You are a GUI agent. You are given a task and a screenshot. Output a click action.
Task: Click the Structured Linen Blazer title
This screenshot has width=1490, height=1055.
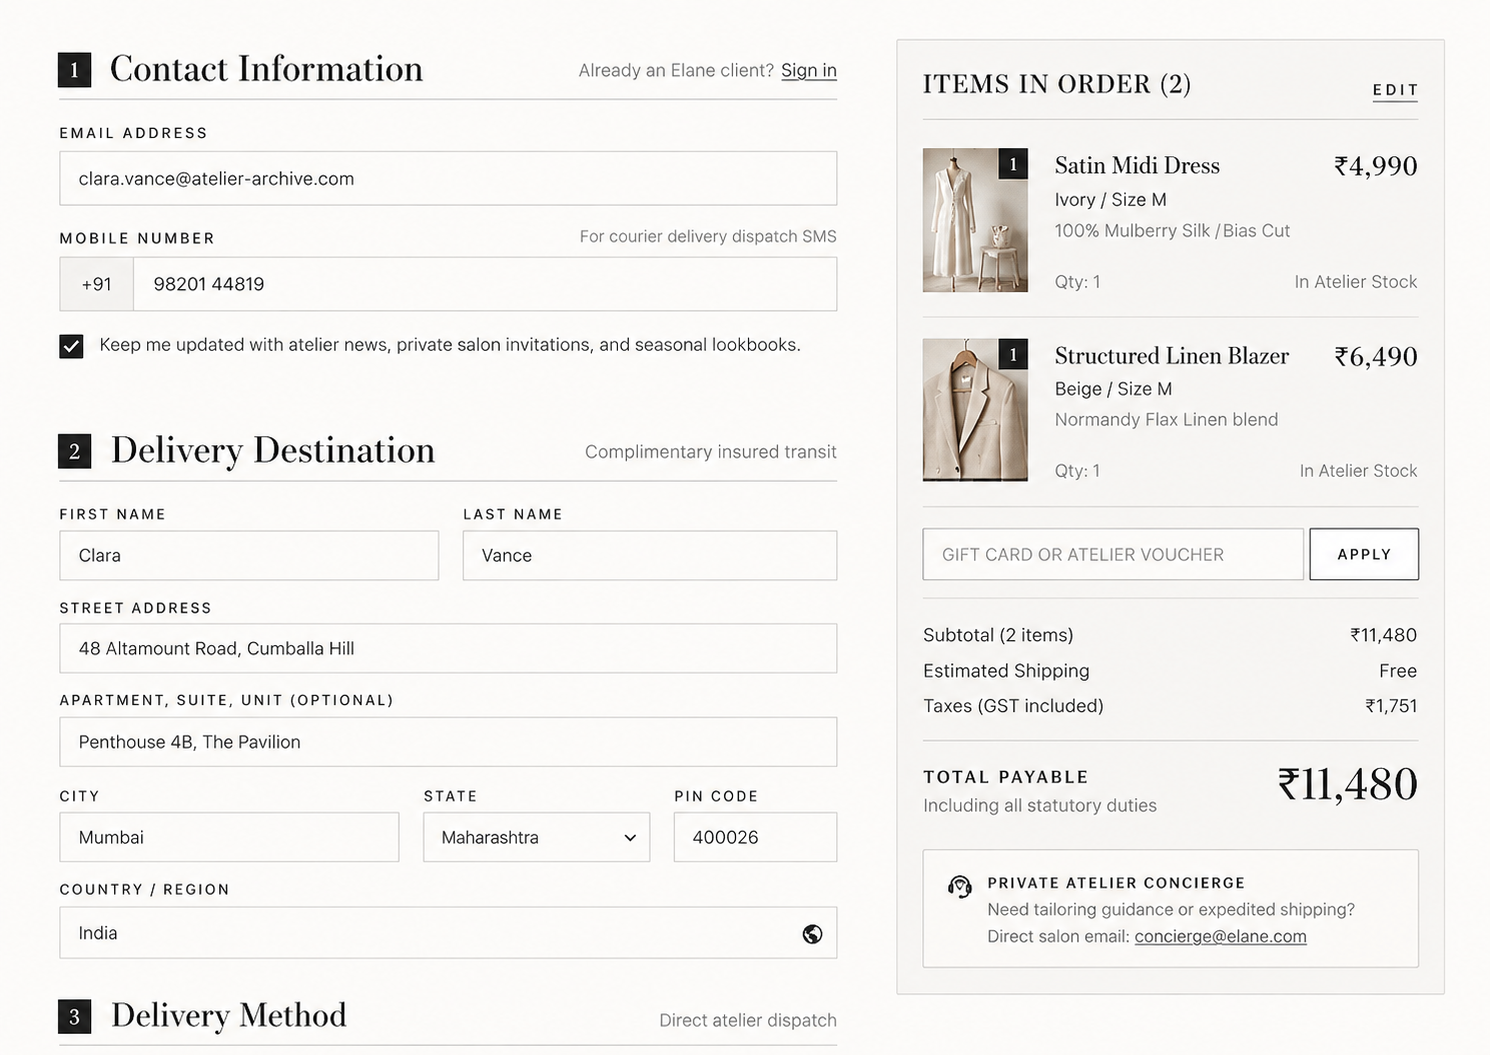tap(1172, 356)
